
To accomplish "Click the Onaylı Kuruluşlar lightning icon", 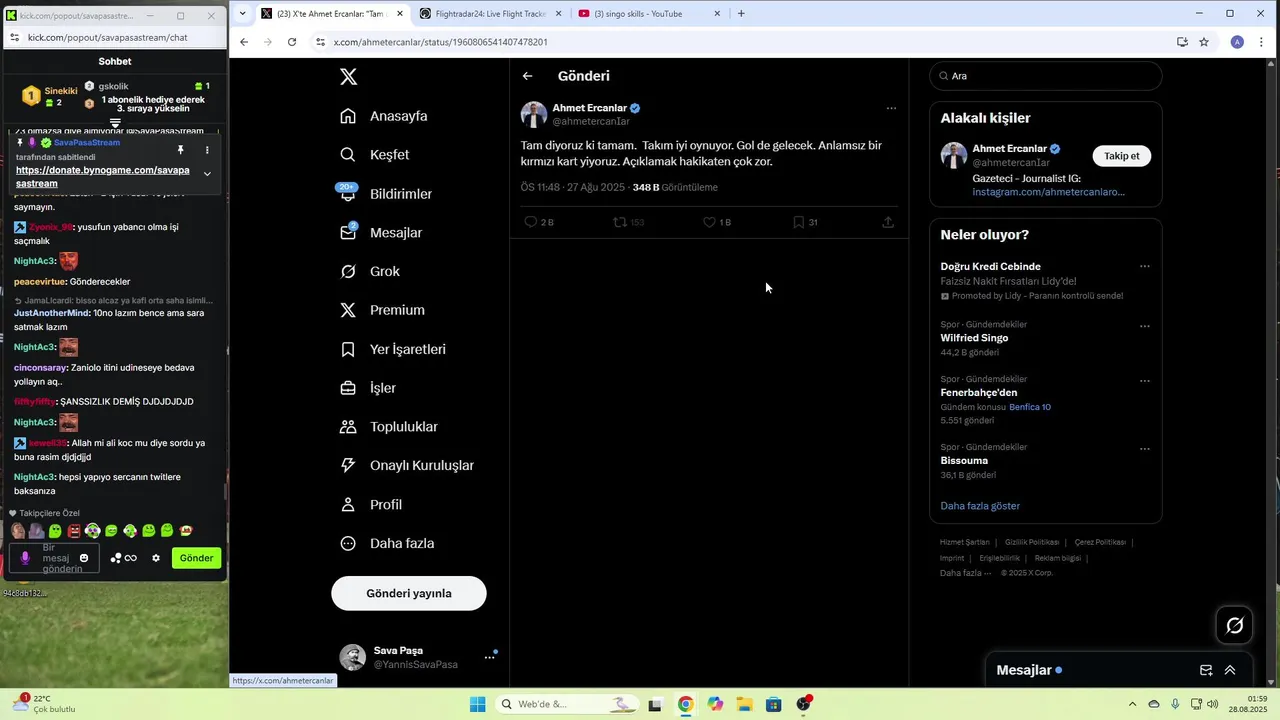I will [x=348, y=466].
